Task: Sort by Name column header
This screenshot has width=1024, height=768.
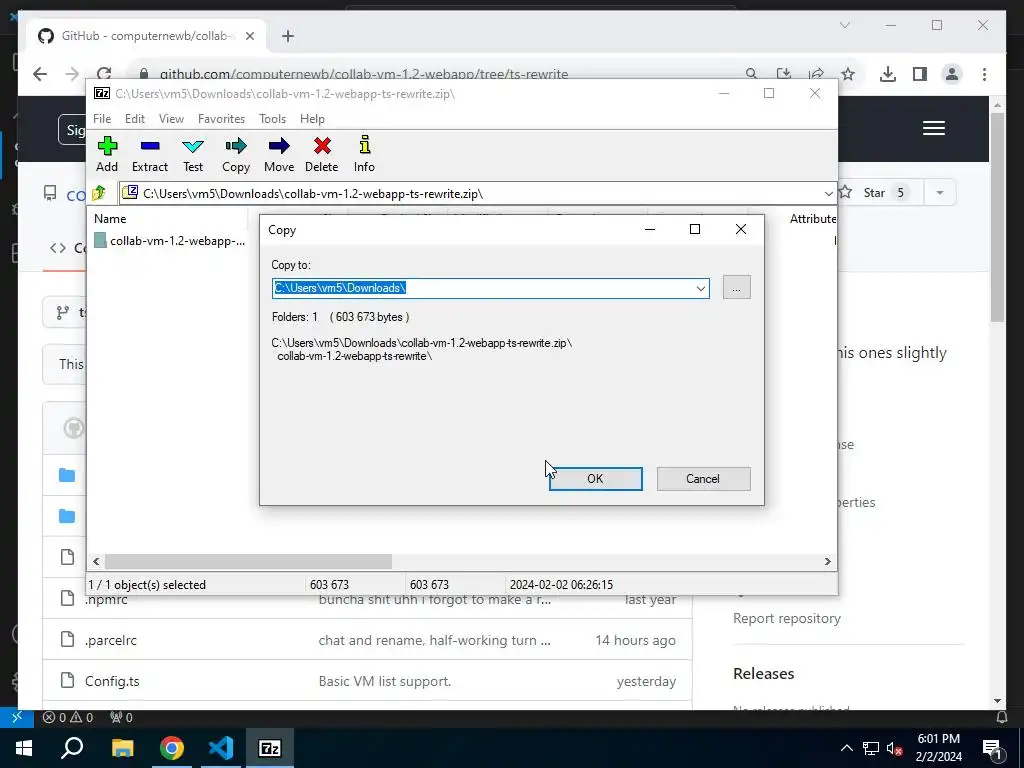Action: click(x=110, y=219)
